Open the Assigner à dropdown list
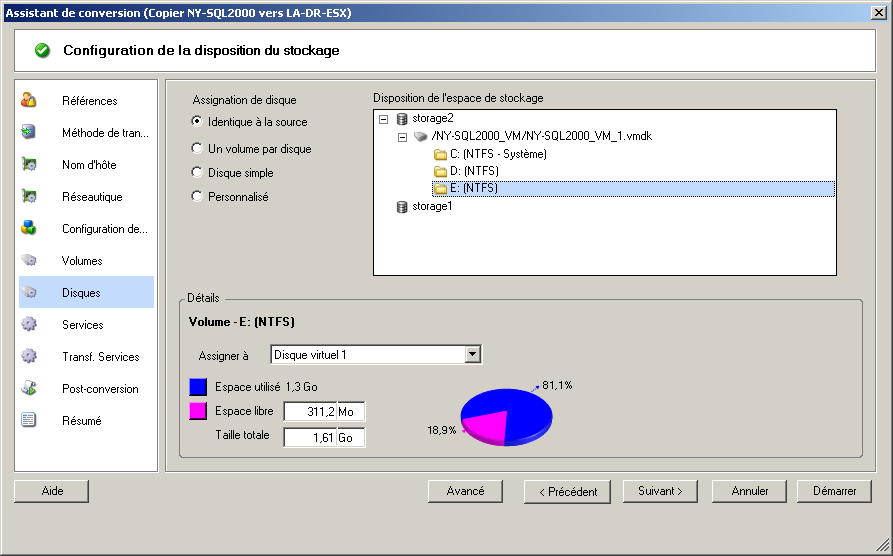 pos(472,354)
